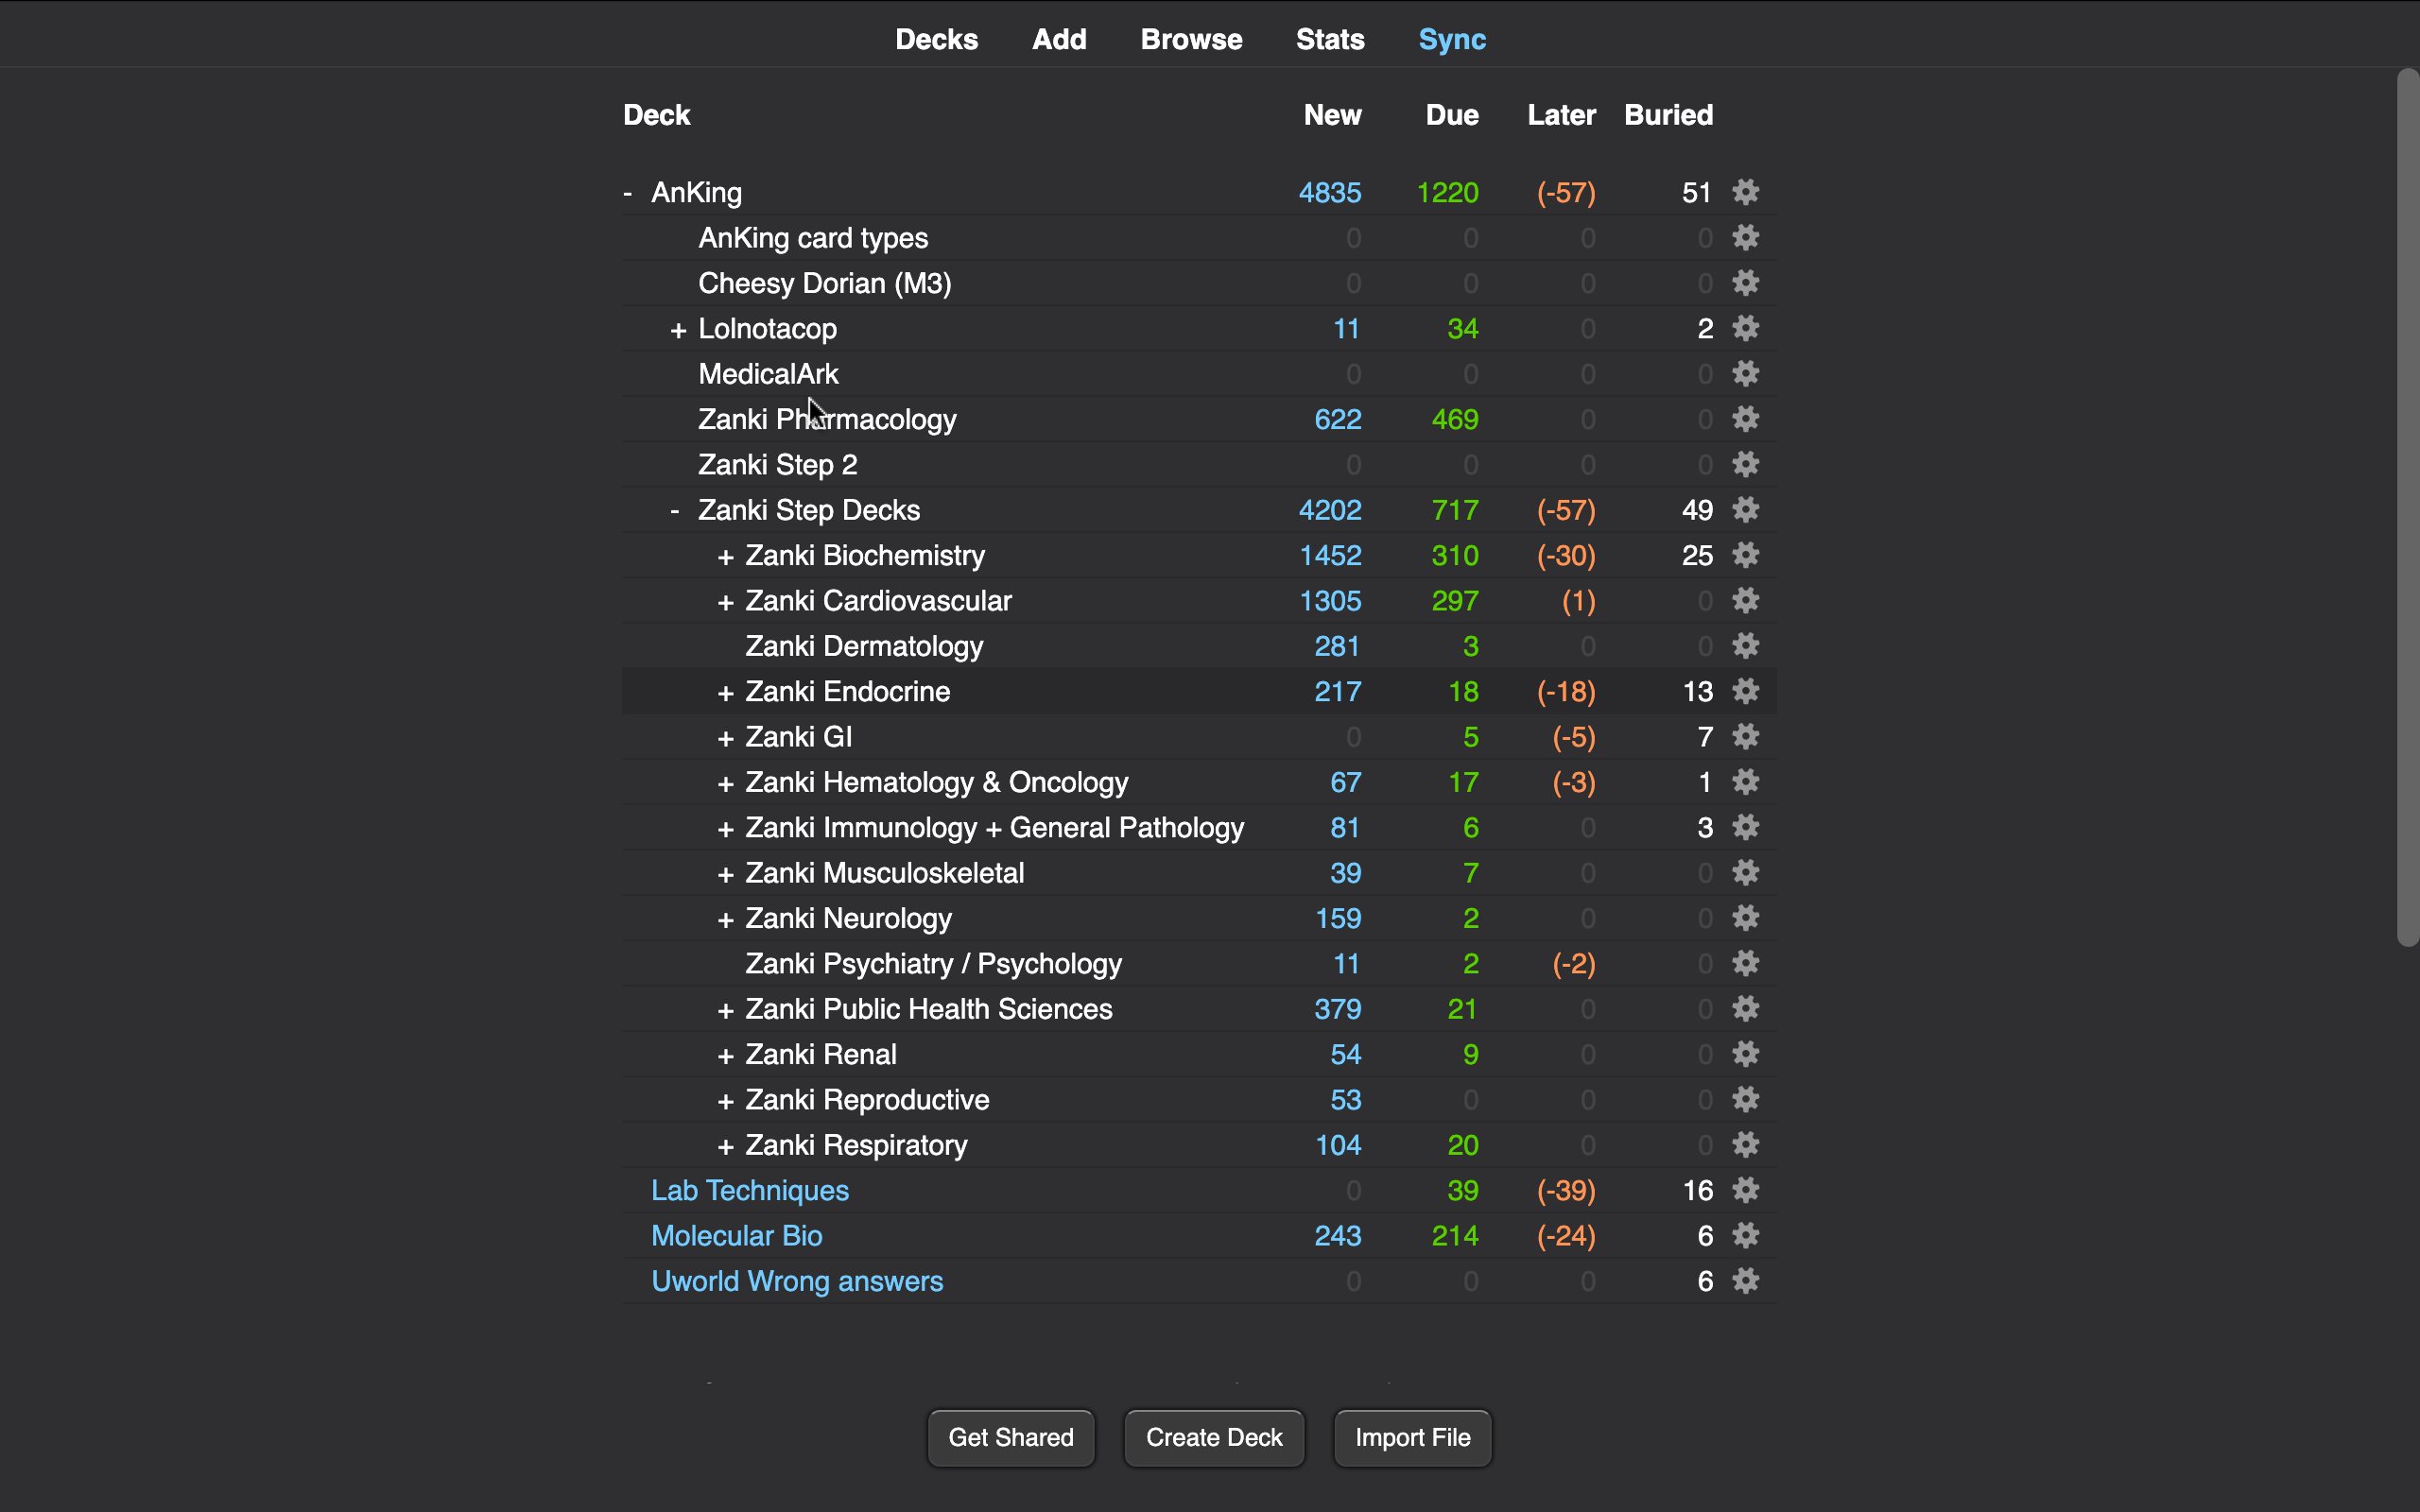Open gear options for Zanki Endocrine

pyautogui.click(x=1745, y=691)
